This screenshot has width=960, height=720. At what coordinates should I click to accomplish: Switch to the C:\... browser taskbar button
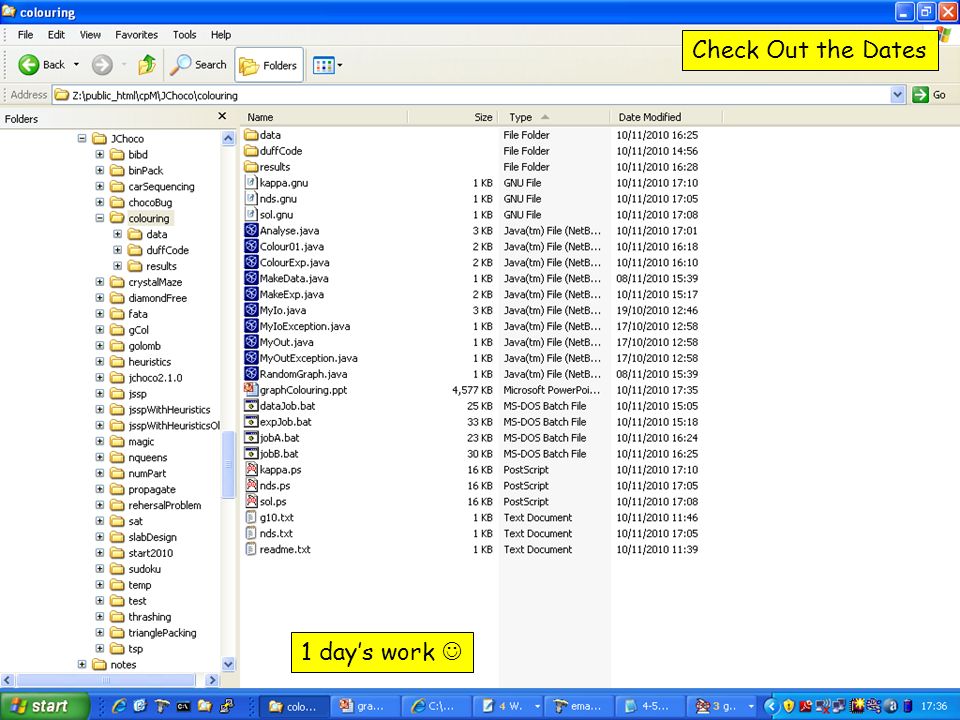coord(435,706)
